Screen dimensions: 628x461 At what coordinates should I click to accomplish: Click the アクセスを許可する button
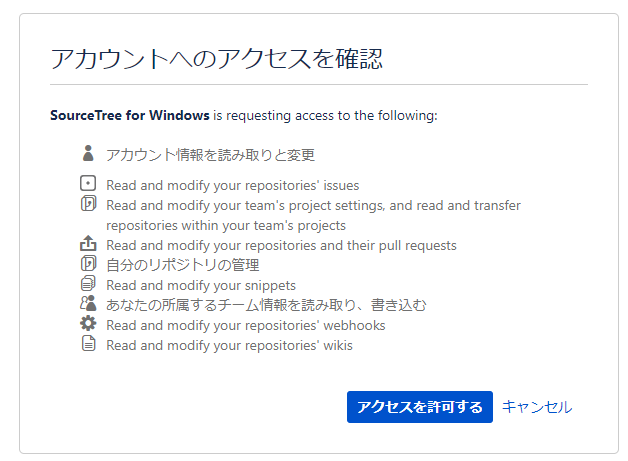(x=419, y=407)
